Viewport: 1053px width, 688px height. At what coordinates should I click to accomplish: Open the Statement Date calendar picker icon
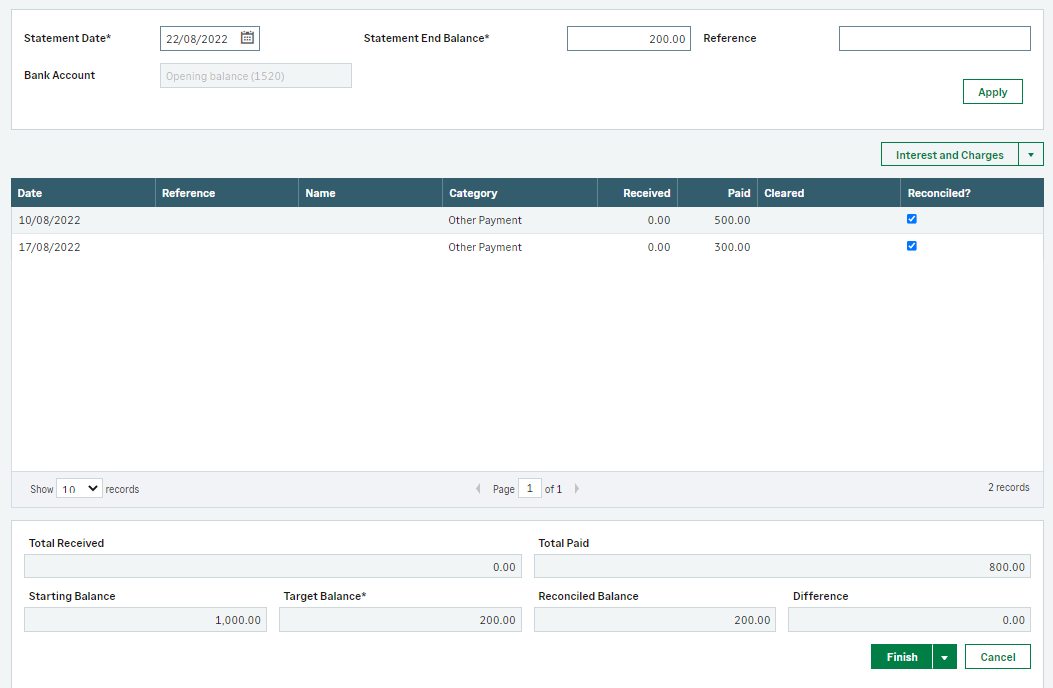247,39
